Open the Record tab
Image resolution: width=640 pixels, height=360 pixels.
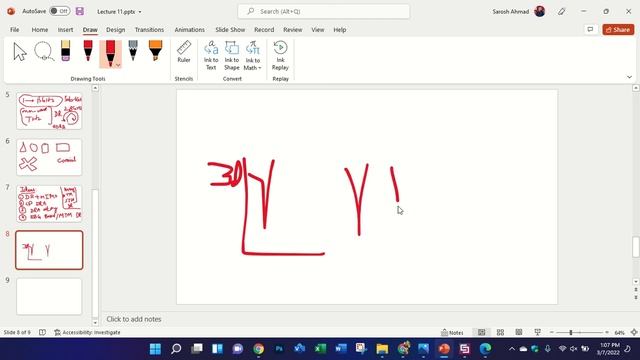click(264, 29)
